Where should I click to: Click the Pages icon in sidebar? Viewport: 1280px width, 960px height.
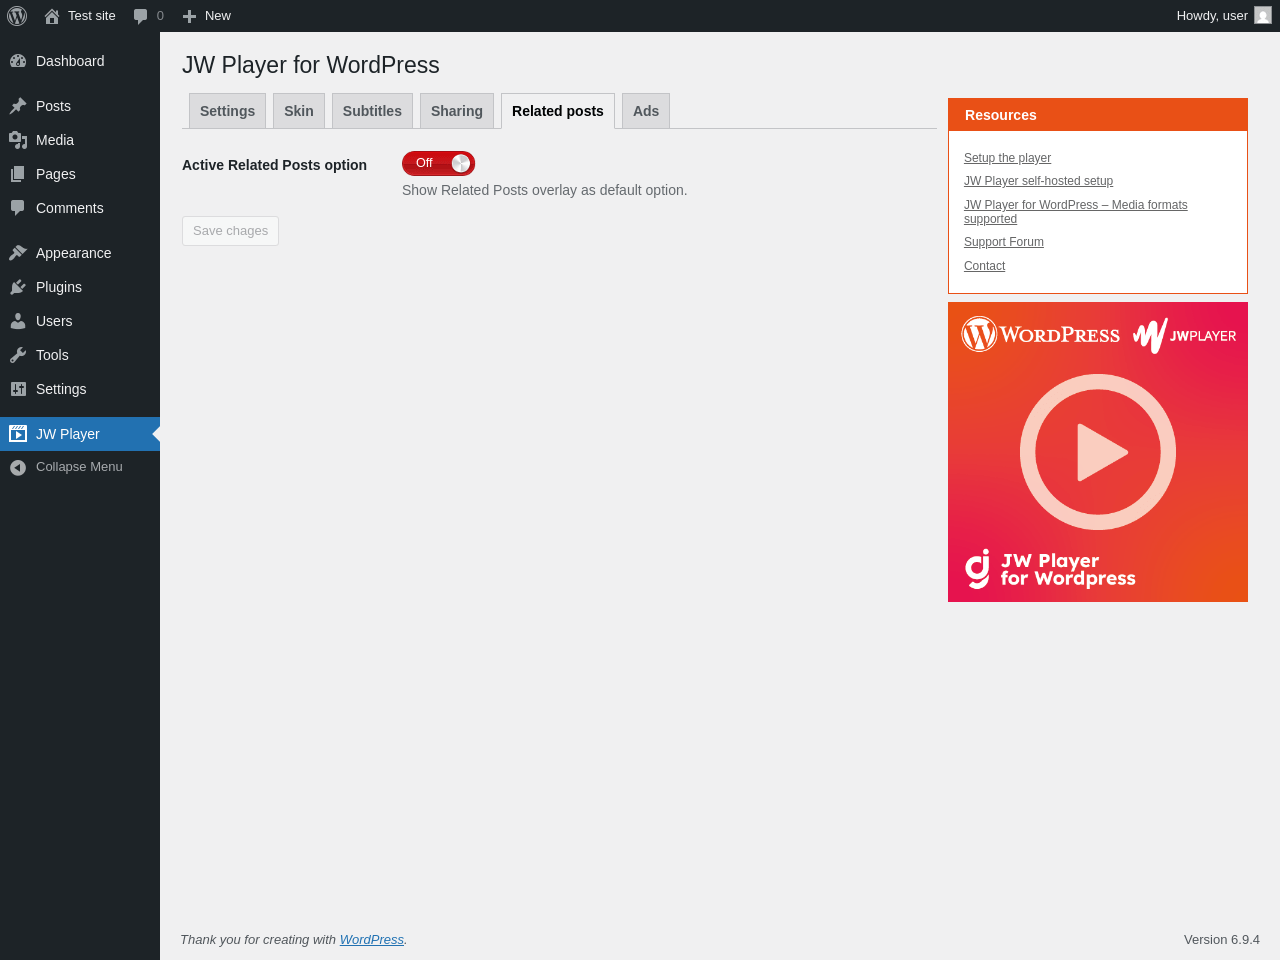(18, 174)
